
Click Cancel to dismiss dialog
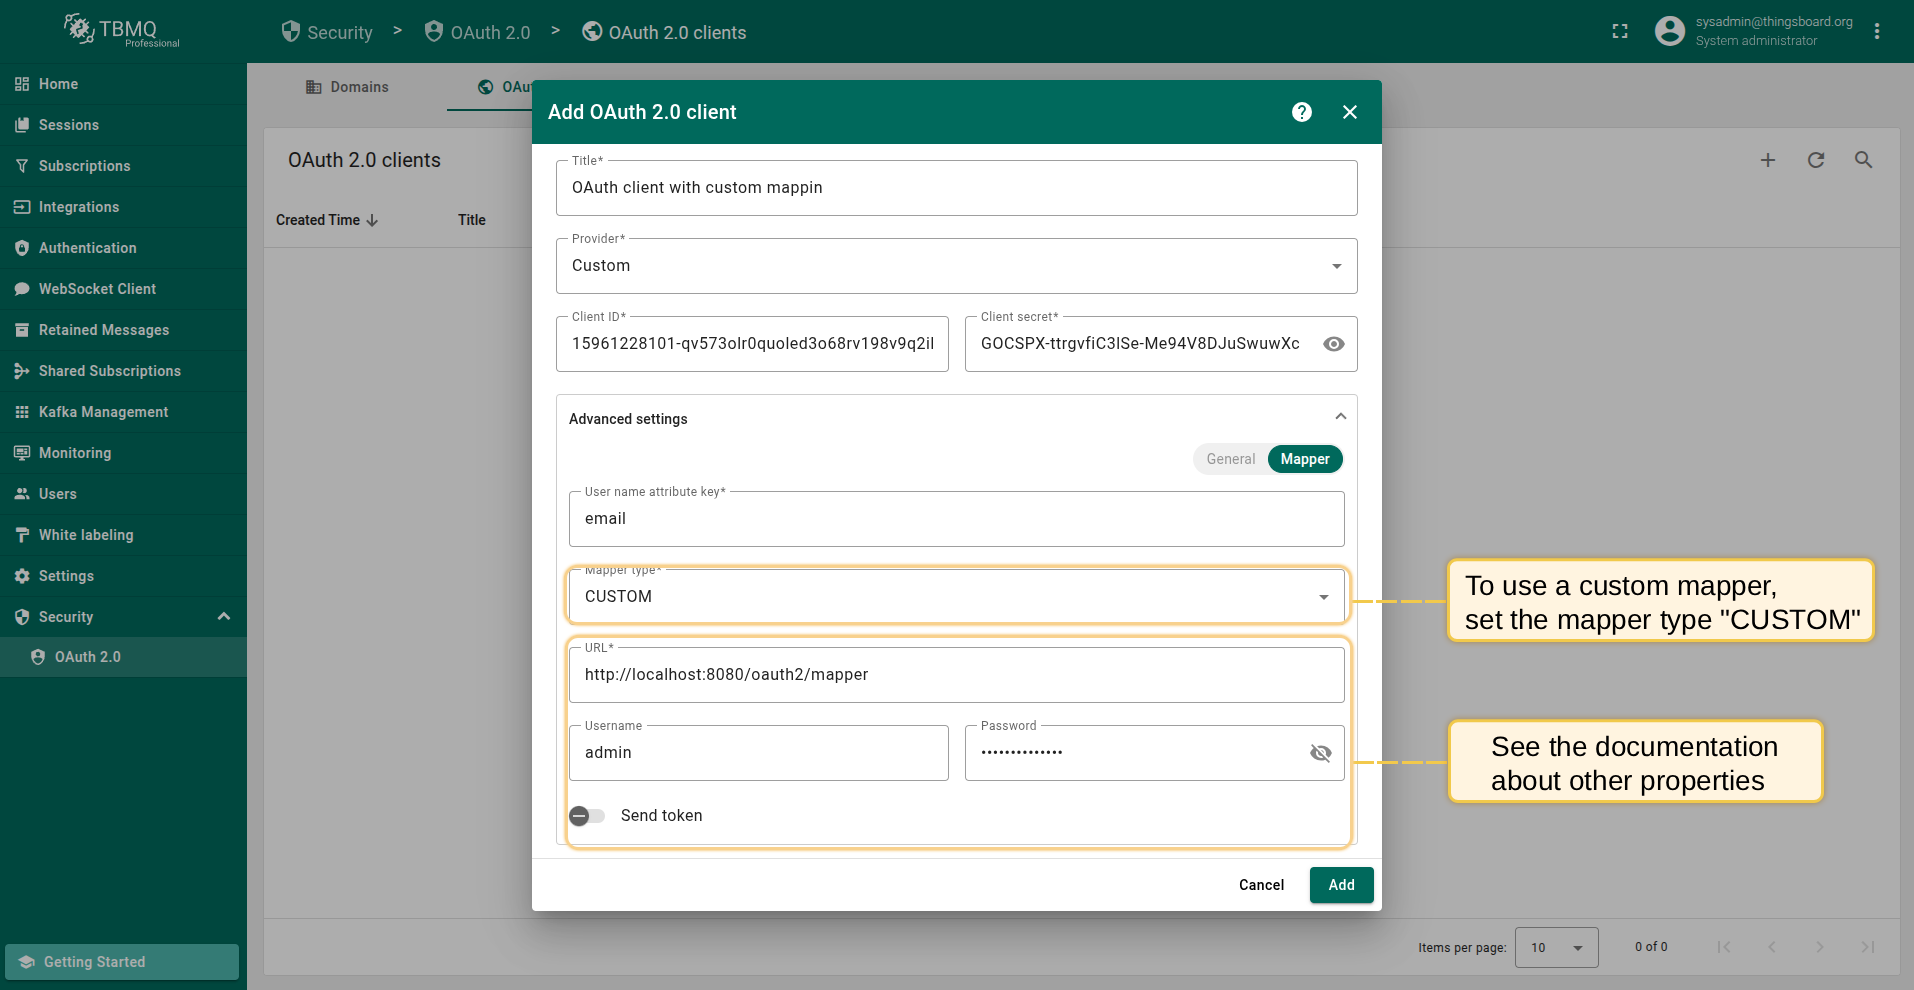1261,885
